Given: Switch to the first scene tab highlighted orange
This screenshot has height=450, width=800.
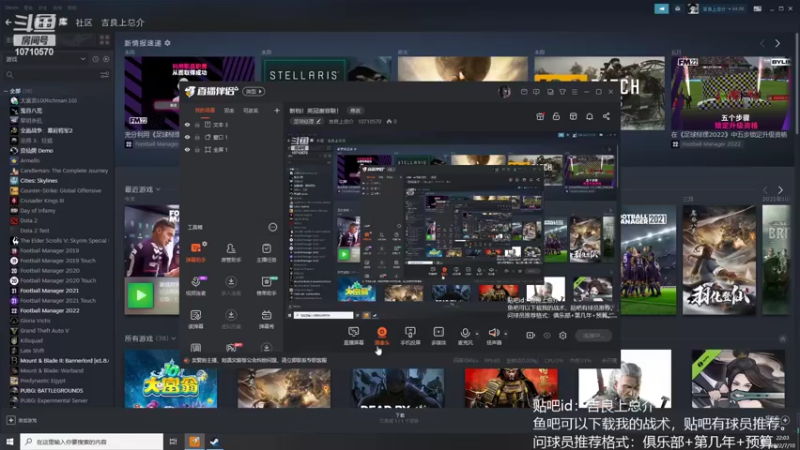Looking at the screenshot, I should [205, 110].
